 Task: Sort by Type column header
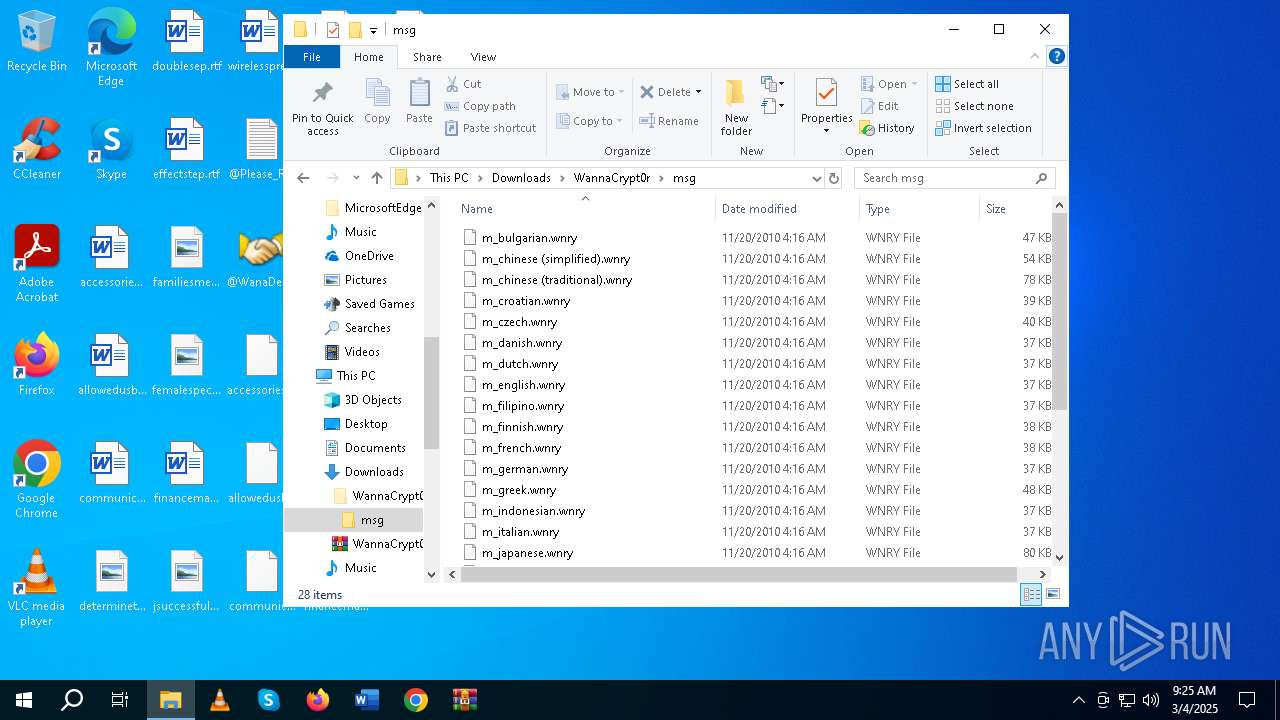pos(919,209)
